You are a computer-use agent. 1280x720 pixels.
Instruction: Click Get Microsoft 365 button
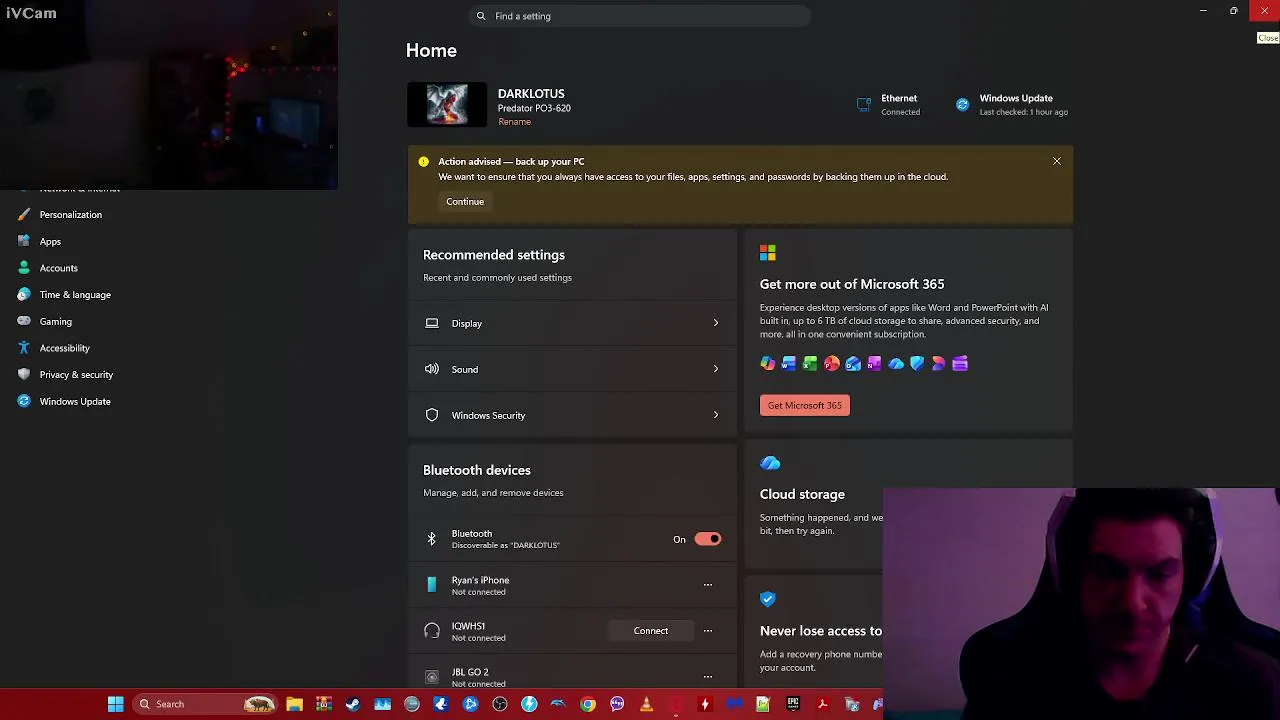click(805, 405)
